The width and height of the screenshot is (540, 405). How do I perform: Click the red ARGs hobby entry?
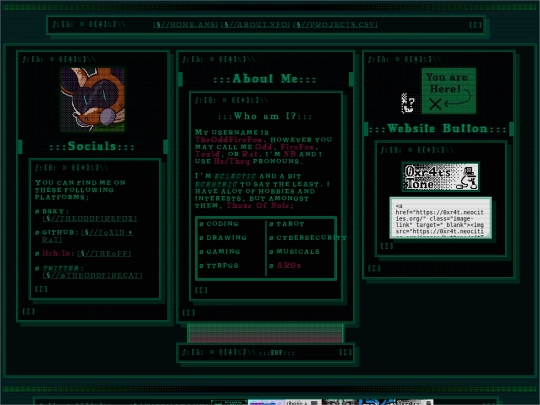coord(289,266)
